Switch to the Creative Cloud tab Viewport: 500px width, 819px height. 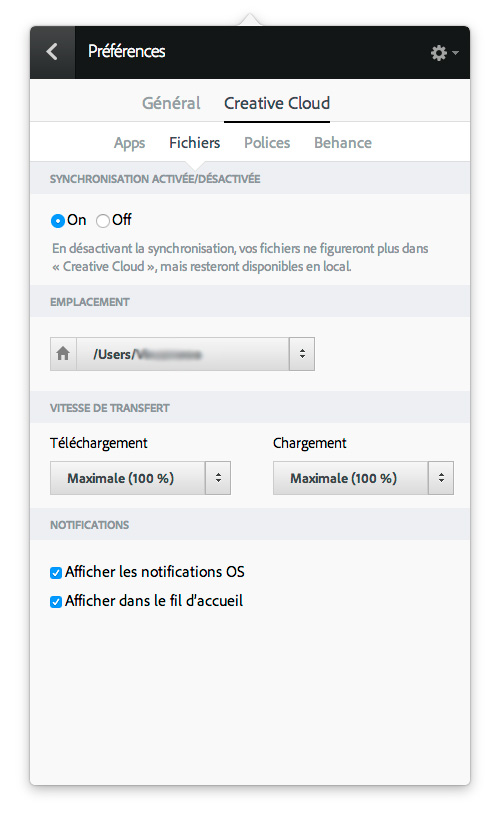[277, 103]
